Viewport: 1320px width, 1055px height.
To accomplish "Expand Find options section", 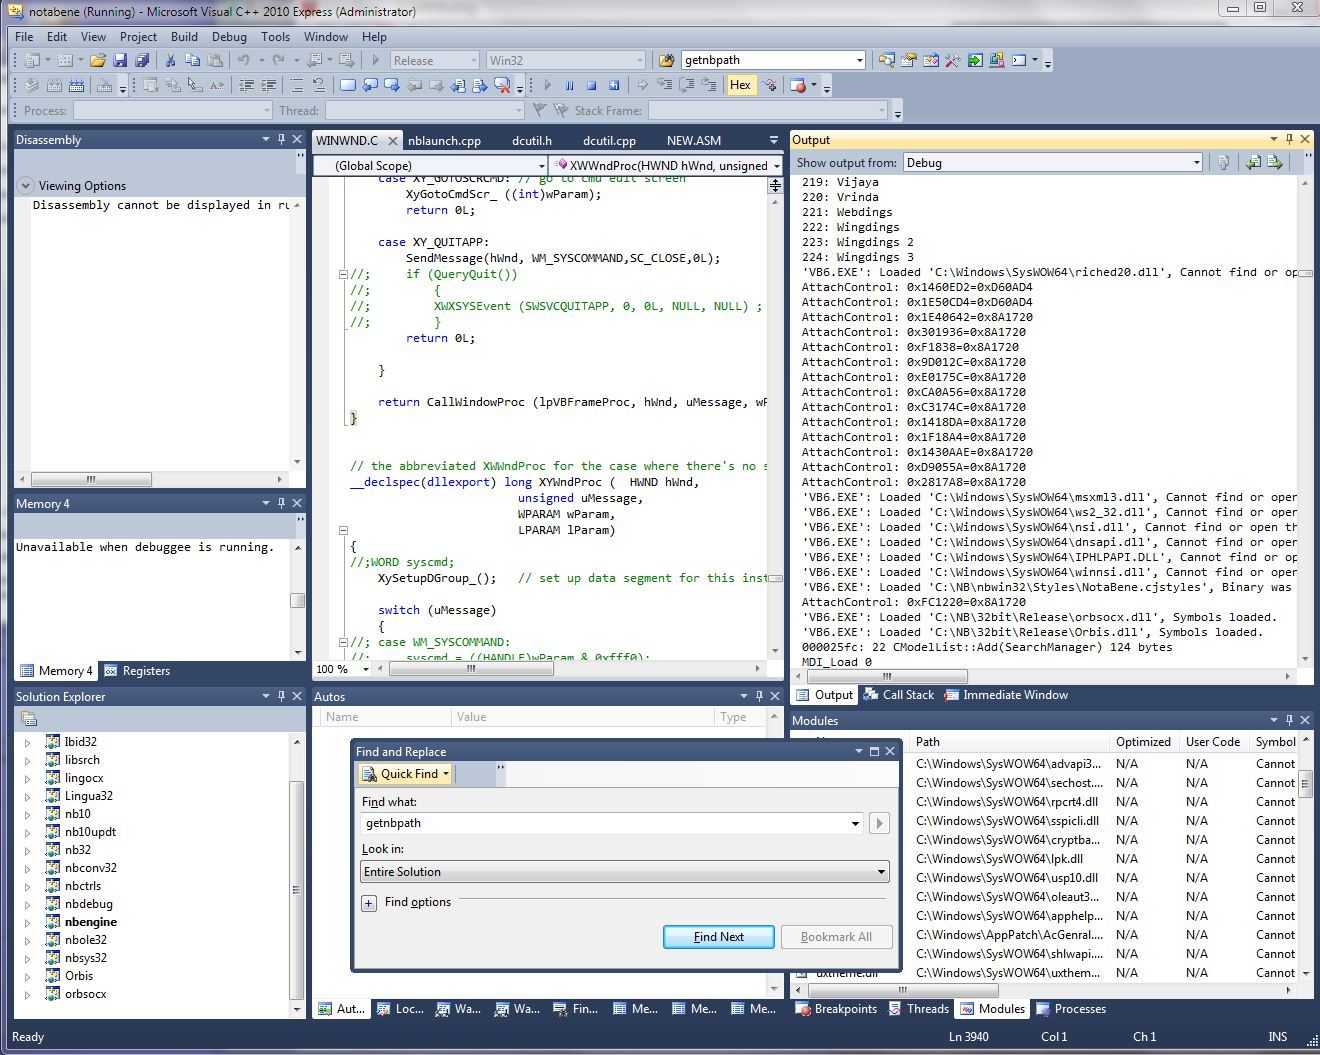I will click(369, 902).
